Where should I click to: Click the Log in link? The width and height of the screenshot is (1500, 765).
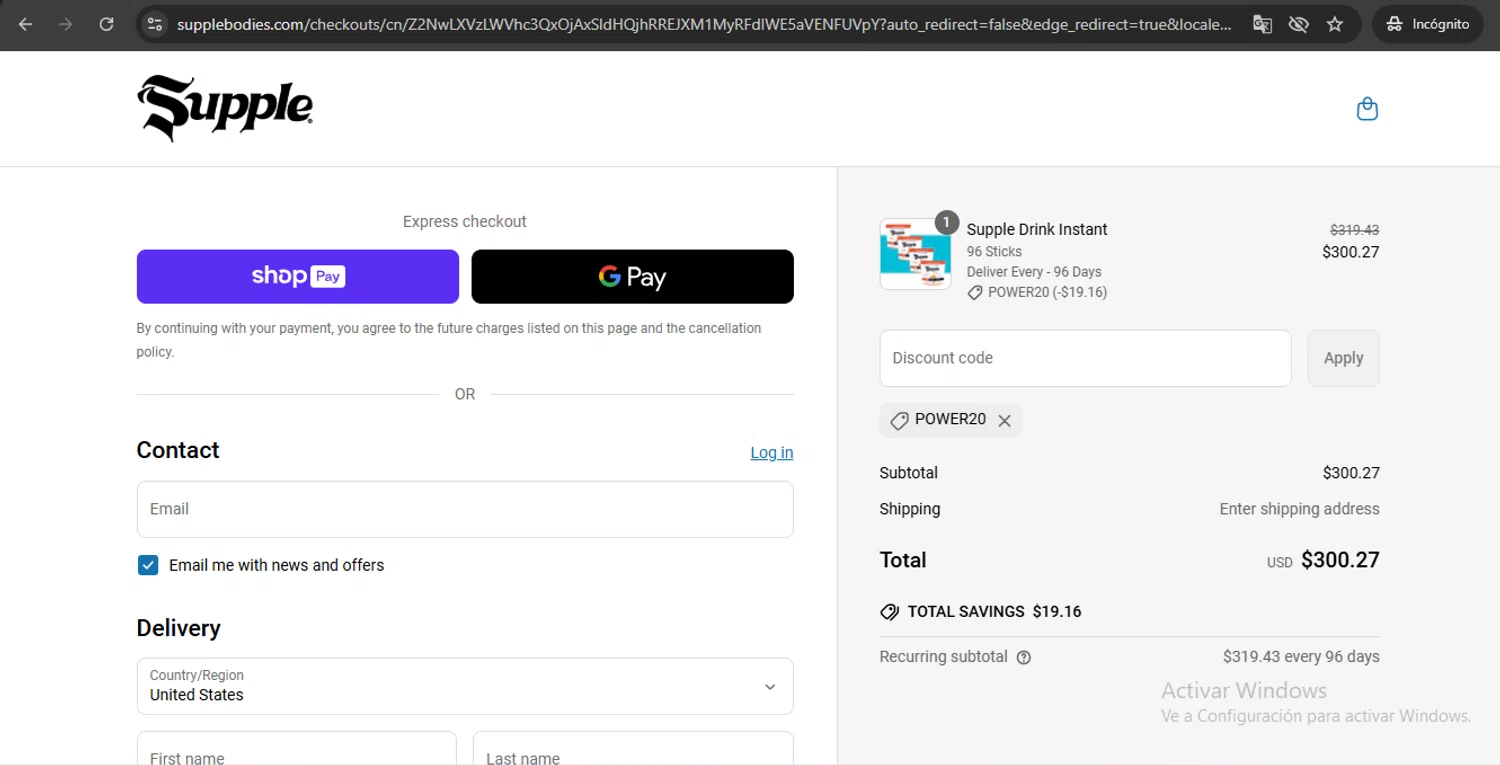click(772, 452)
